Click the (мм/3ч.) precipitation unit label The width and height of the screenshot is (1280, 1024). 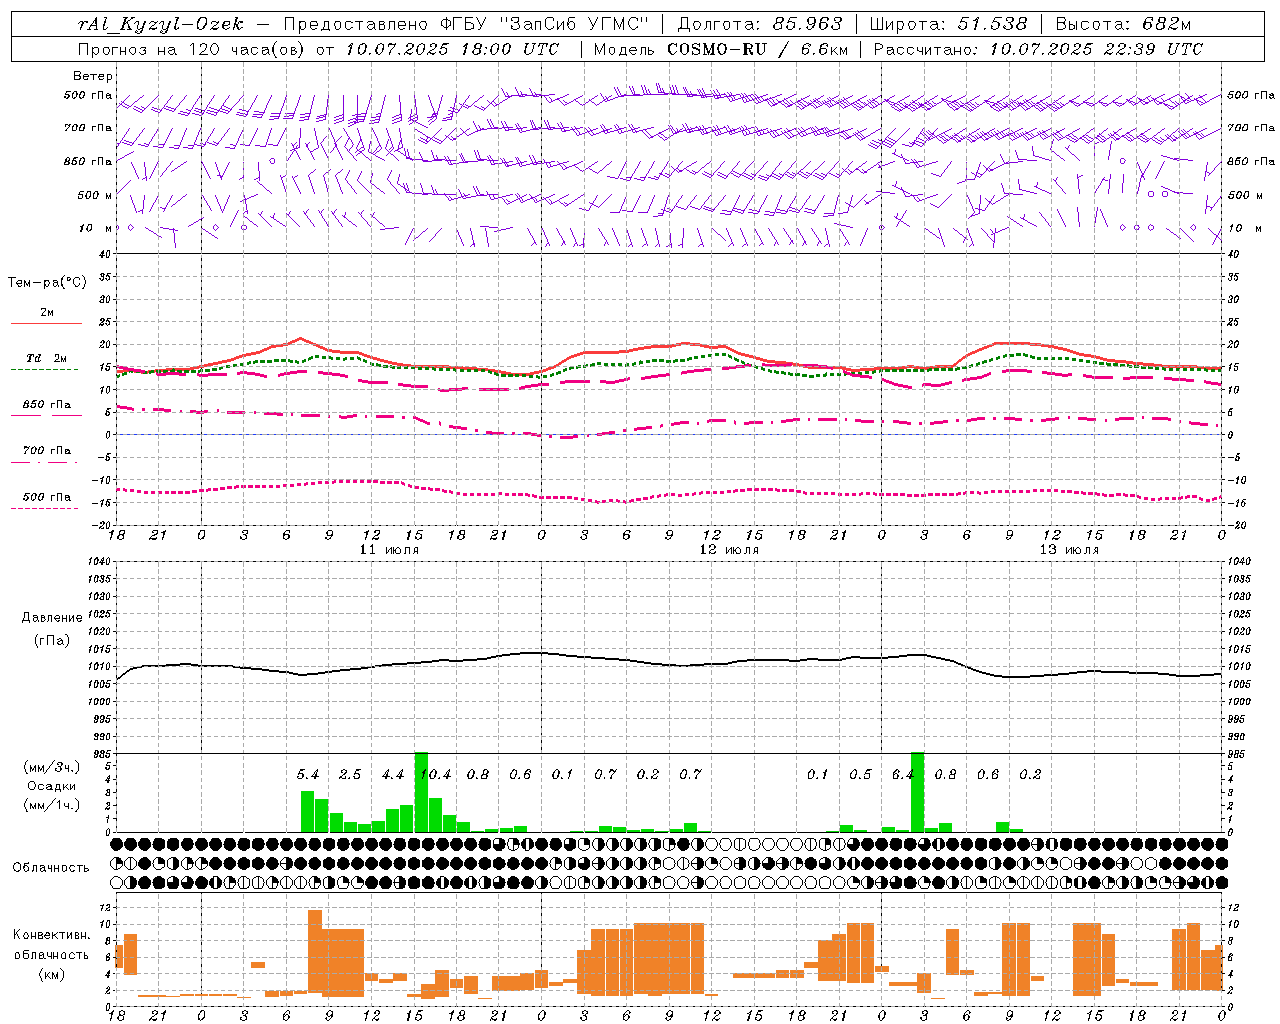click(x=52, y=767)
